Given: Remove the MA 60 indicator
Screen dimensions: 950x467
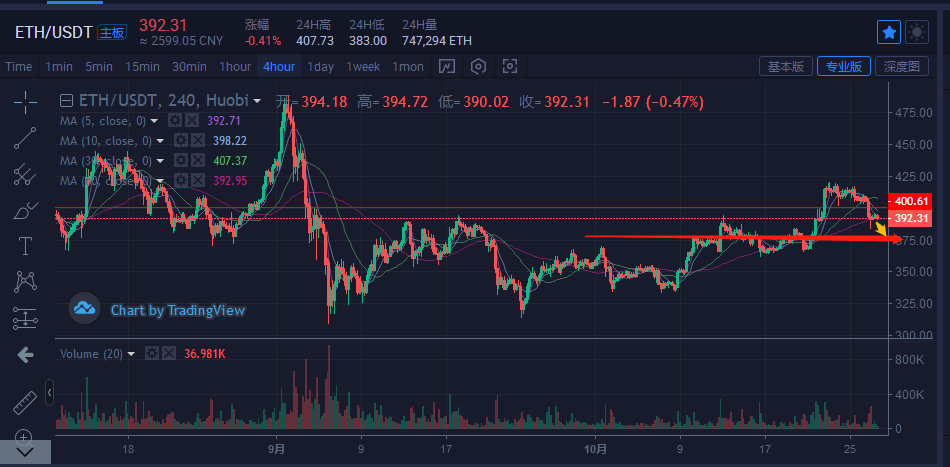Looking at the screenshot, I should coord(197,181).
